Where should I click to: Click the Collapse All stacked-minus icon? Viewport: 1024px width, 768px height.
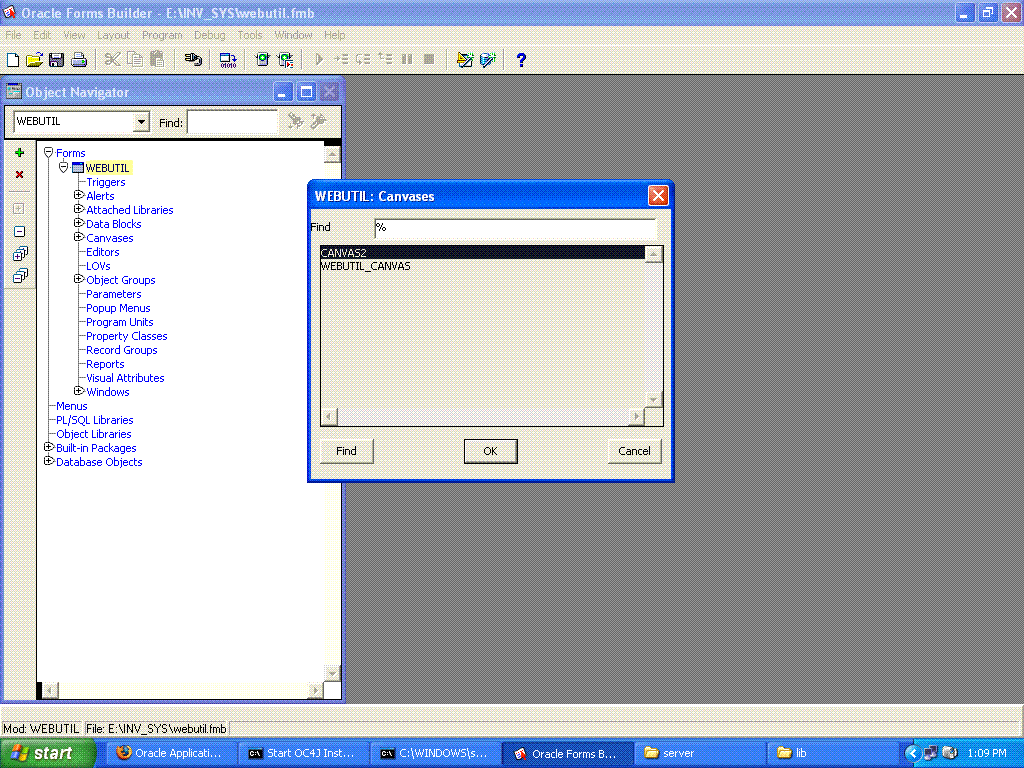coord(19,276)
